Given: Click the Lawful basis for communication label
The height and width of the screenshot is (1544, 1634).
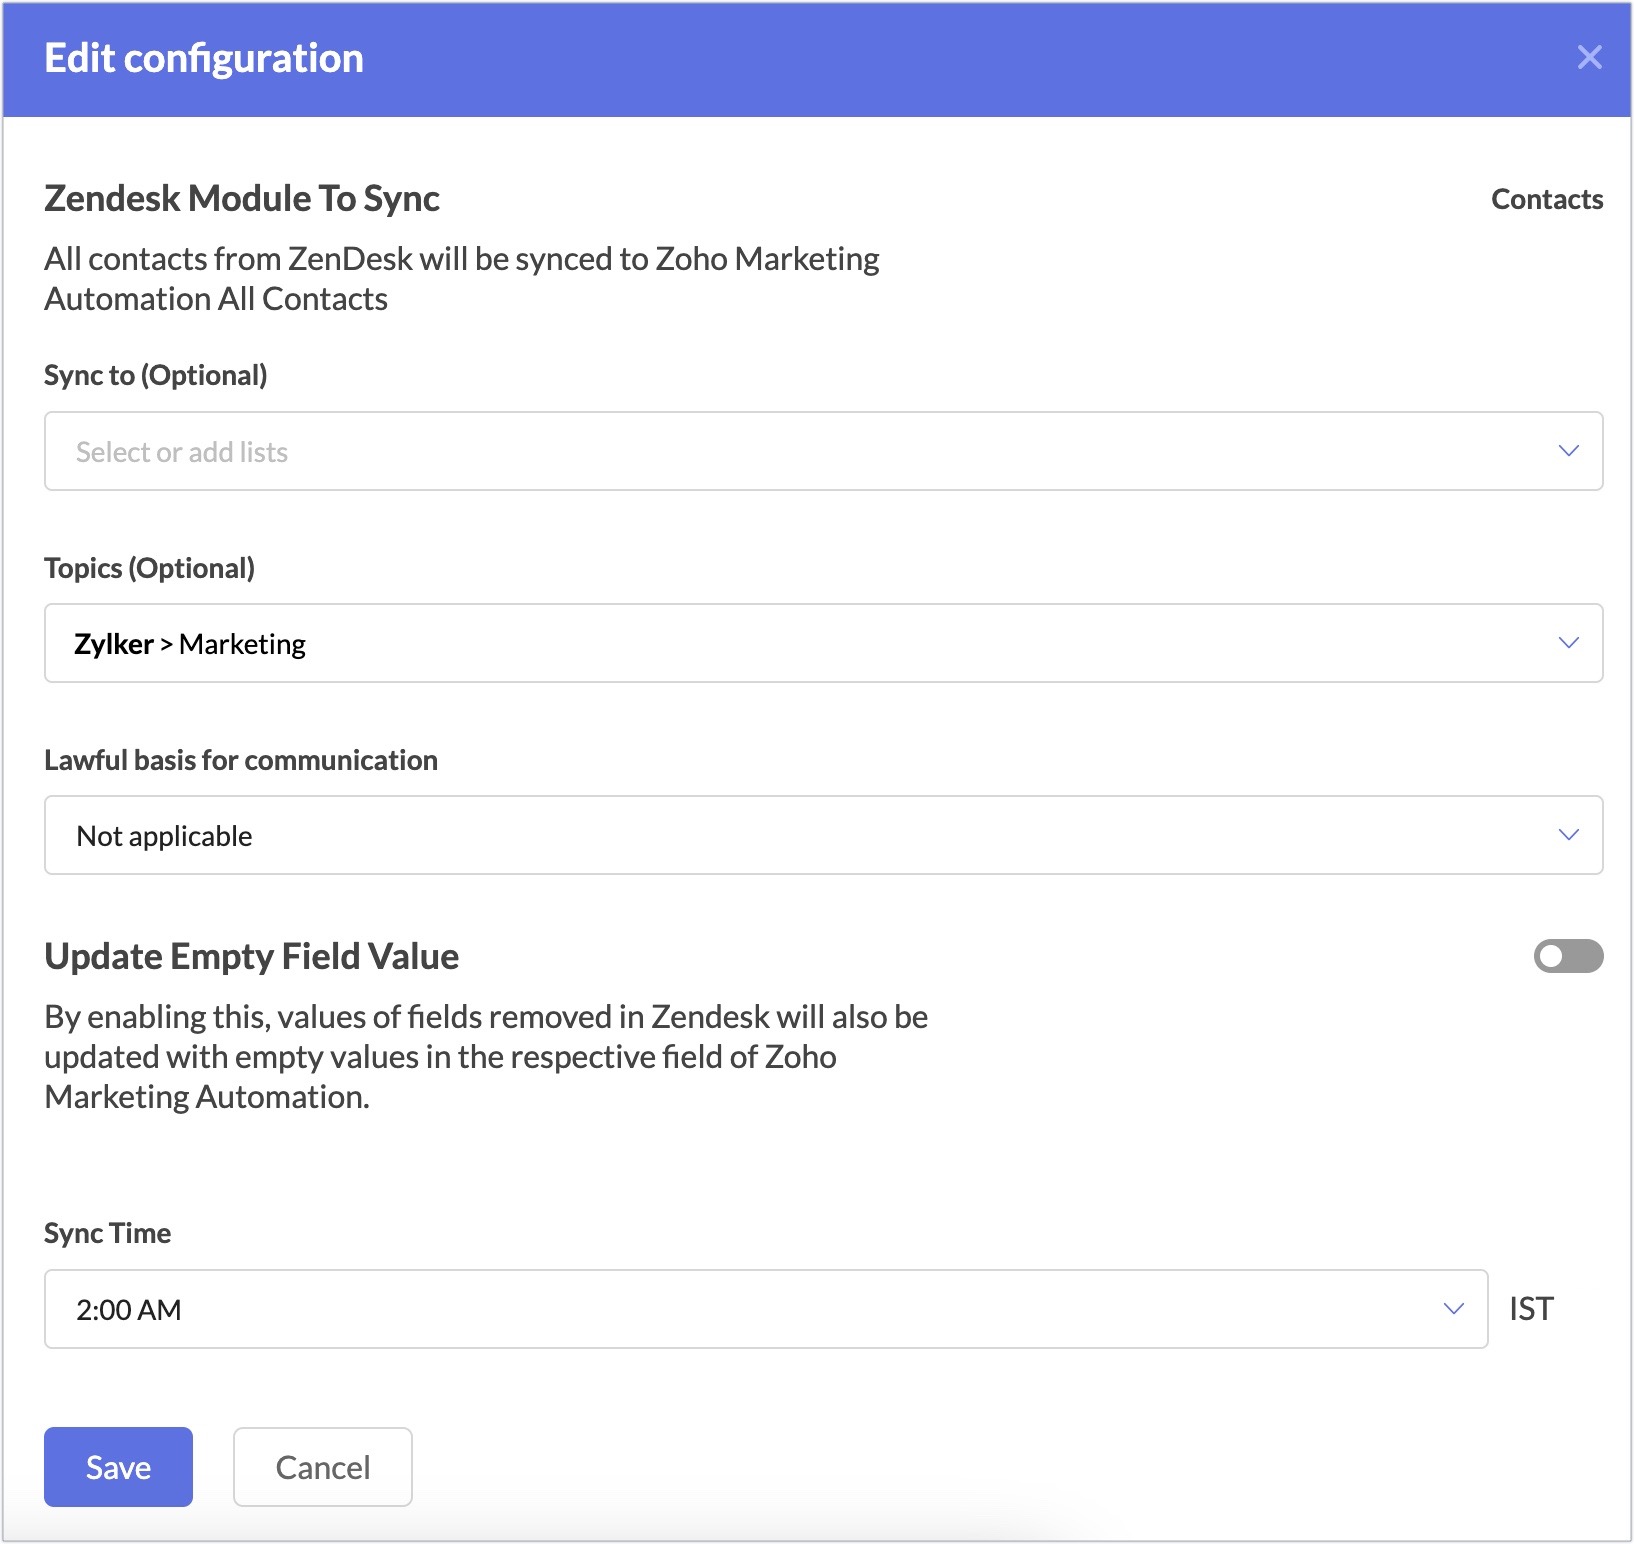Looking at the screenshot, I should point(241,760).
